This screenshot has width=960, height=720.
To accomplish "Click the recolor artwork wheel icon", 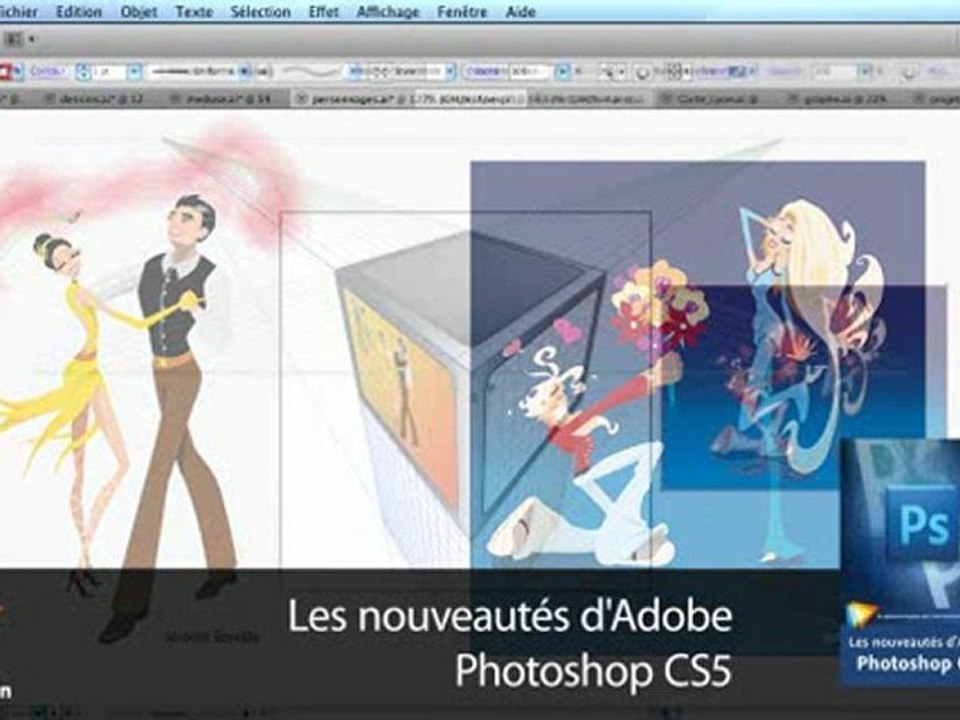I will [x=642, y=72].
